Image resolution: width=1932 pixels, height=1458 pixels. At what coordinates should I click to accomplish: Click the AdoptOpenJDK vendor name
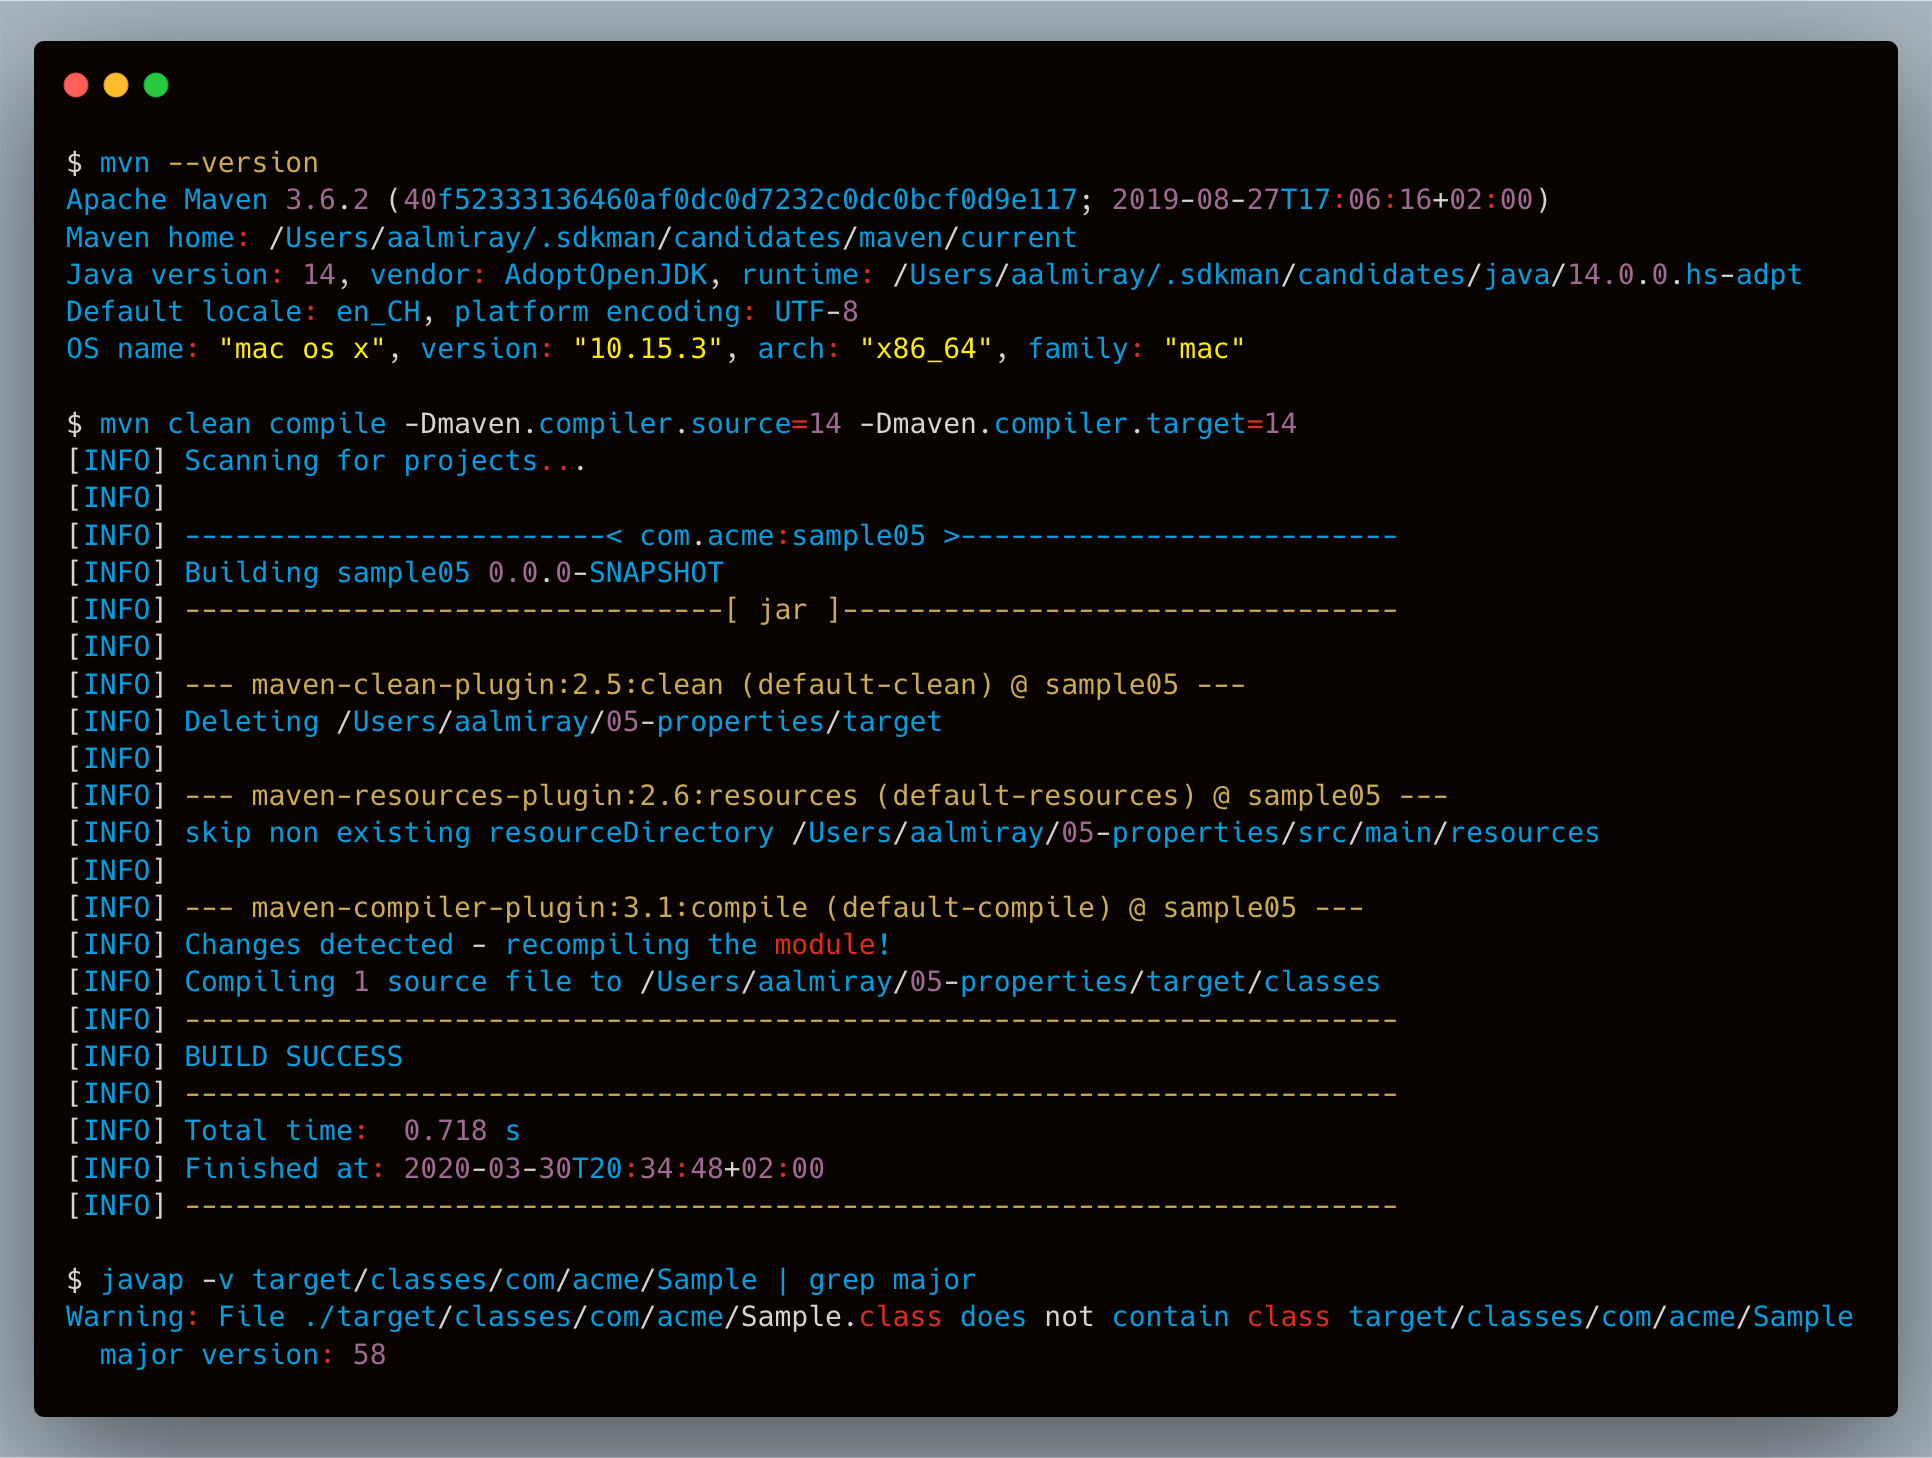click(605, 275)
